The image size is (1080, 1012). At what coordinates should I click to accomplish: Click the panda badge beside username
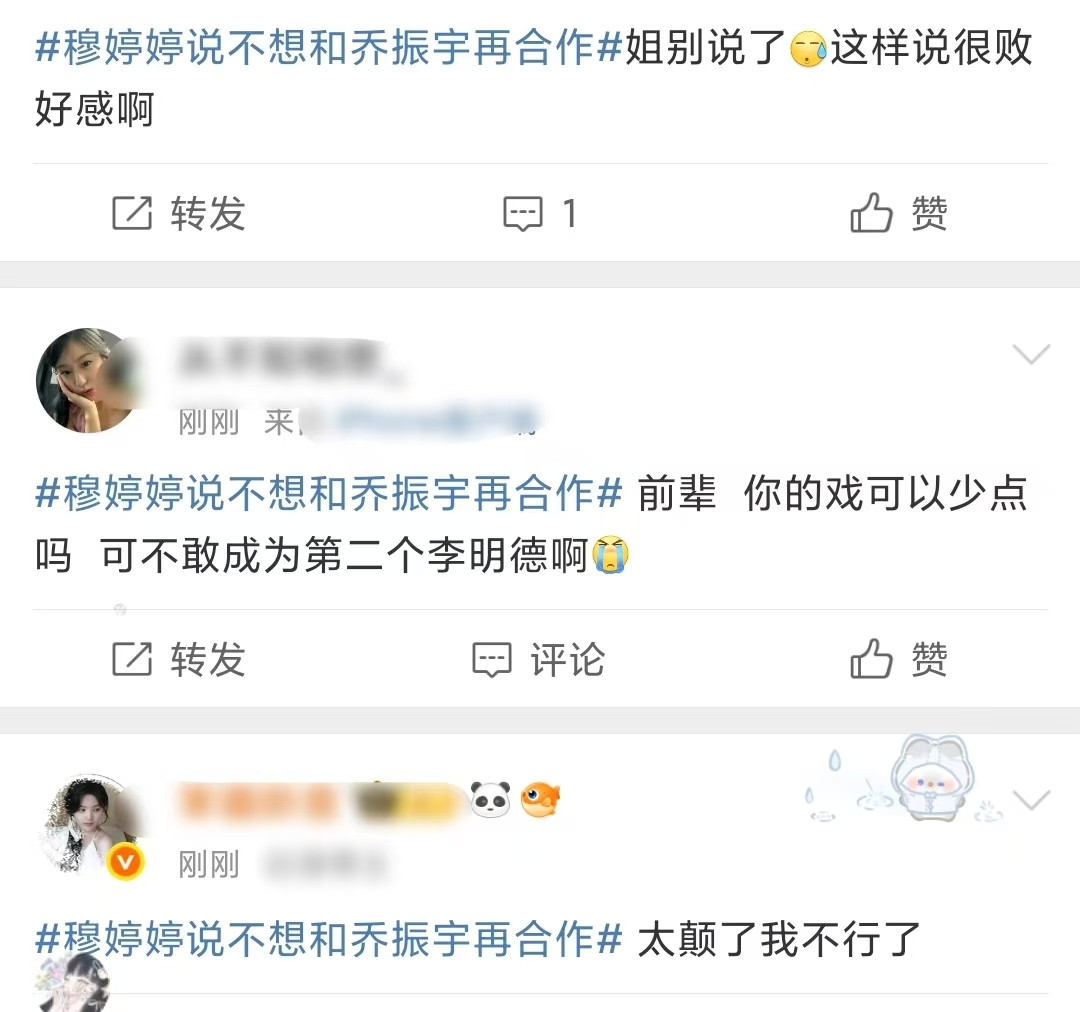point(490,799)
